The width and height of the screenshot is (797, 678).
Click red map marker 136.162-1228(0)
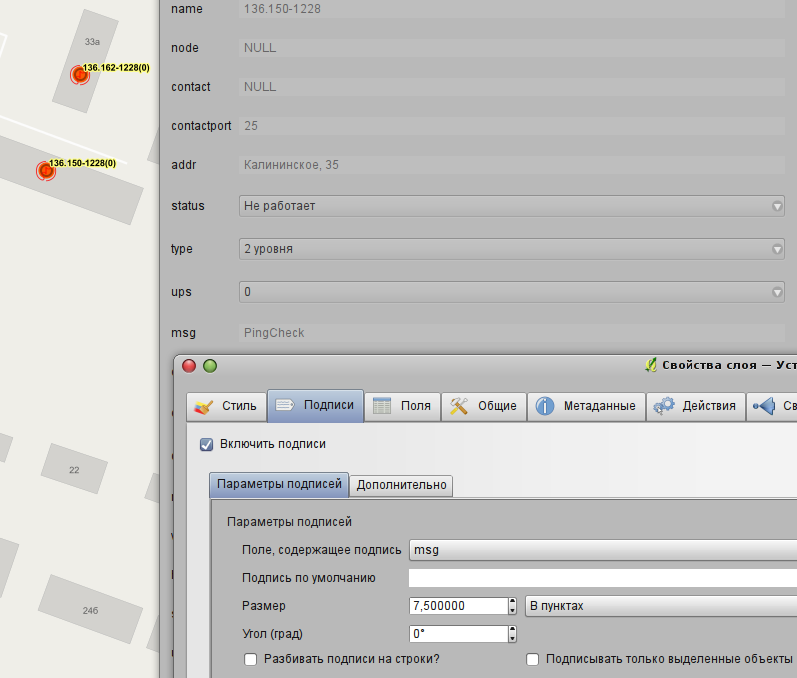coord(78,74)
